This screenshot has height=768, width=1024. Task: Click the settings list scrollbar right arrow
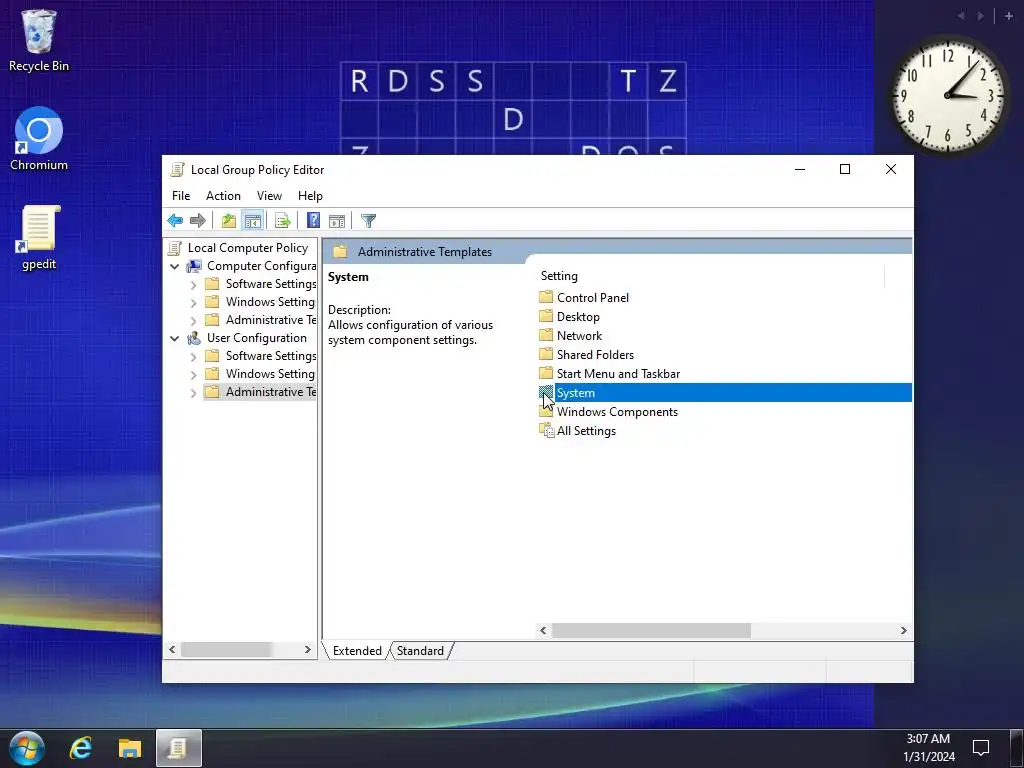(x=903, y=630)
